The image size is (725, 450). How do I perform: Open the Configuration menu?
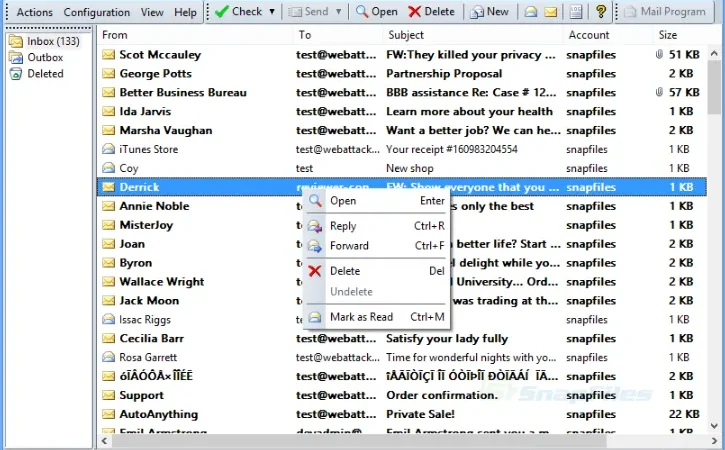click(x=97, y=12)
